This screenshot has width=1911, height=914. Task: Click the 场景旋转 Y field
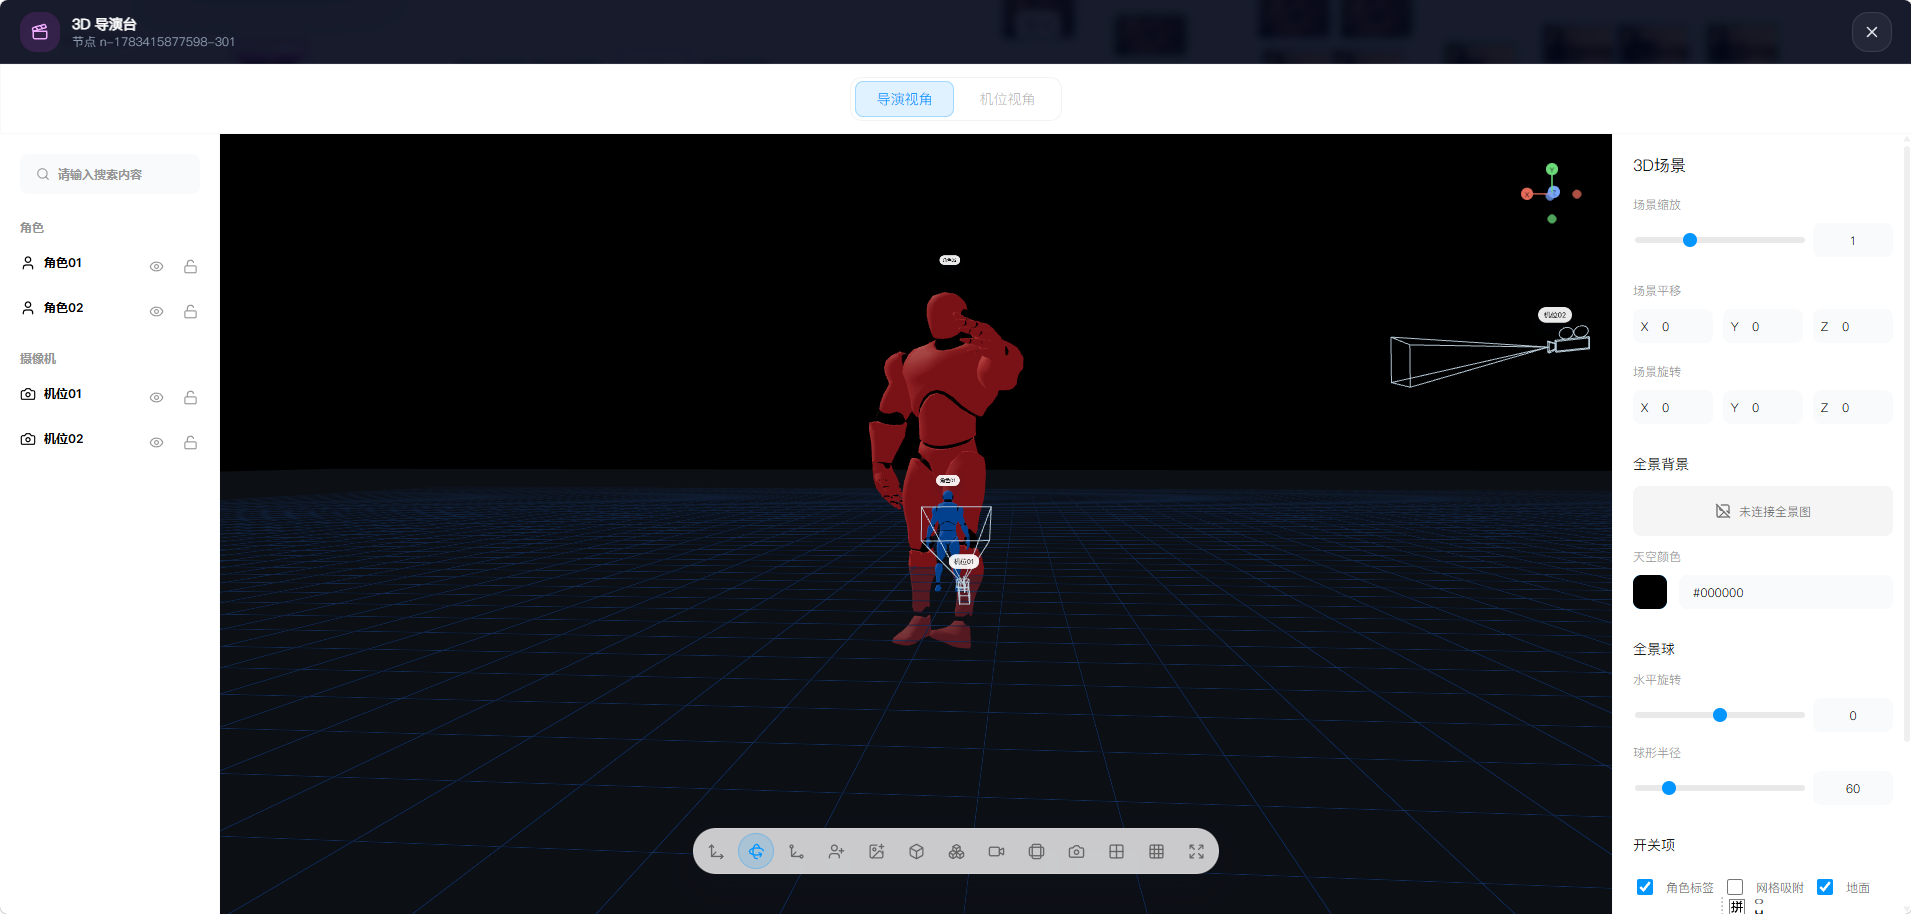tap(1762, 407)
